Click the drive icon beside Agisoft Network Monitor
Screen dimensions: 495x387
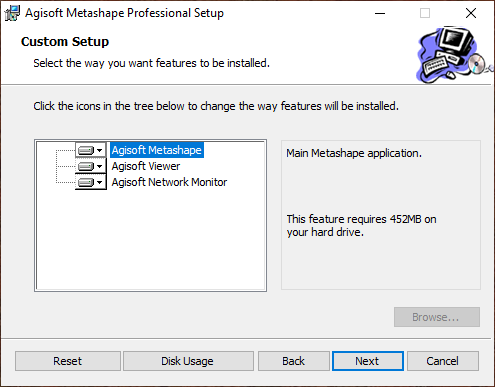86,182
